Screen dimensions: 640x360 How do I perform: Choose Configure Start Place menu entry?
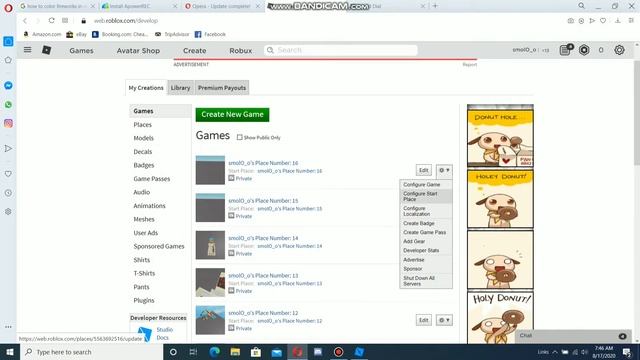tap(426, 196)
